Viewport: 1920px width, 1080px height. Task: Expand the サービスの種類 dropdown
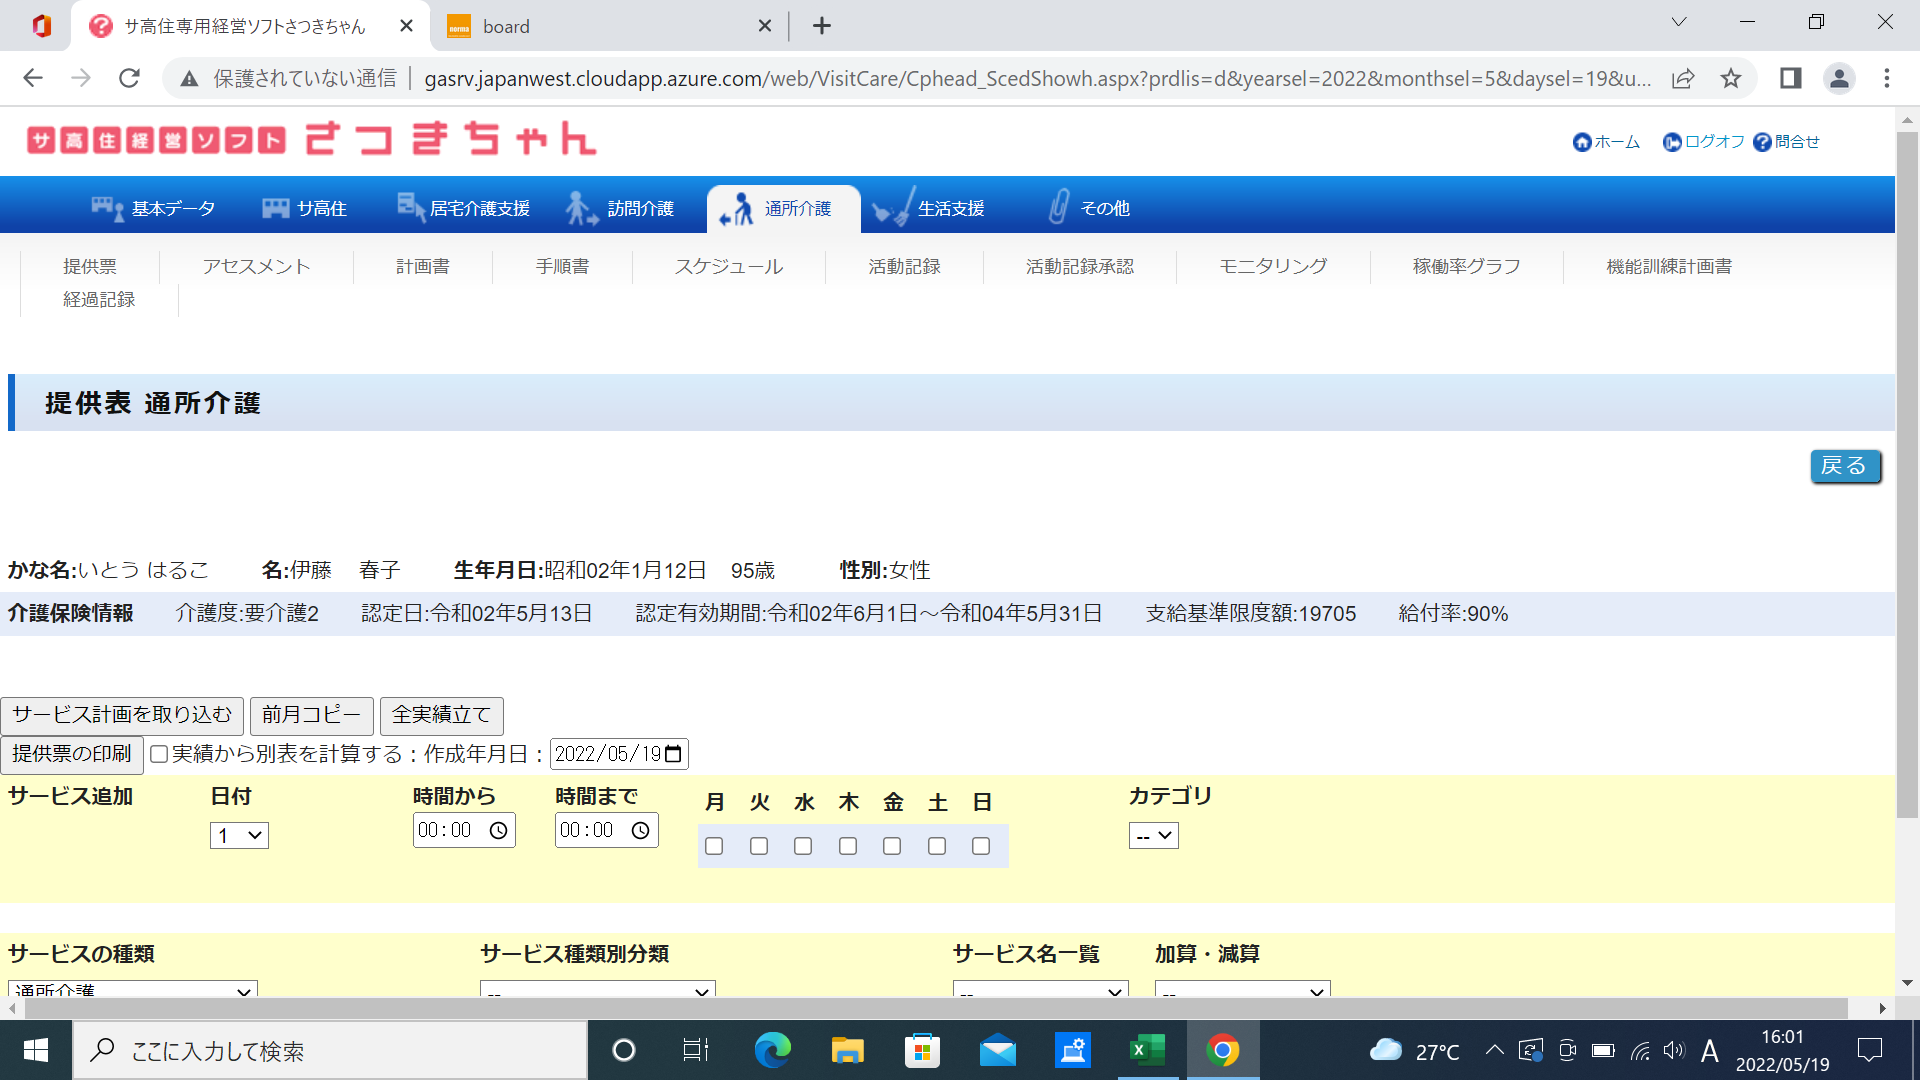click(132, 989)
